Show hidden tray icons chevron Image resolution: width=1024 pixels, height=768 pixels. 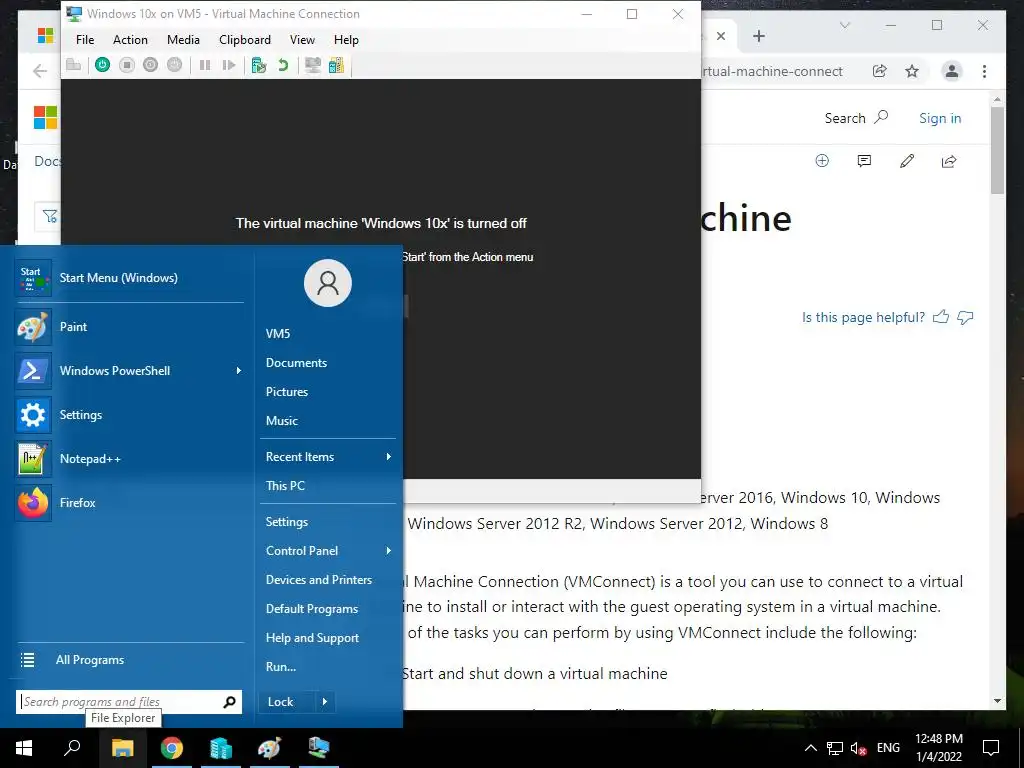pyautogui.click(x=810, y=748)
